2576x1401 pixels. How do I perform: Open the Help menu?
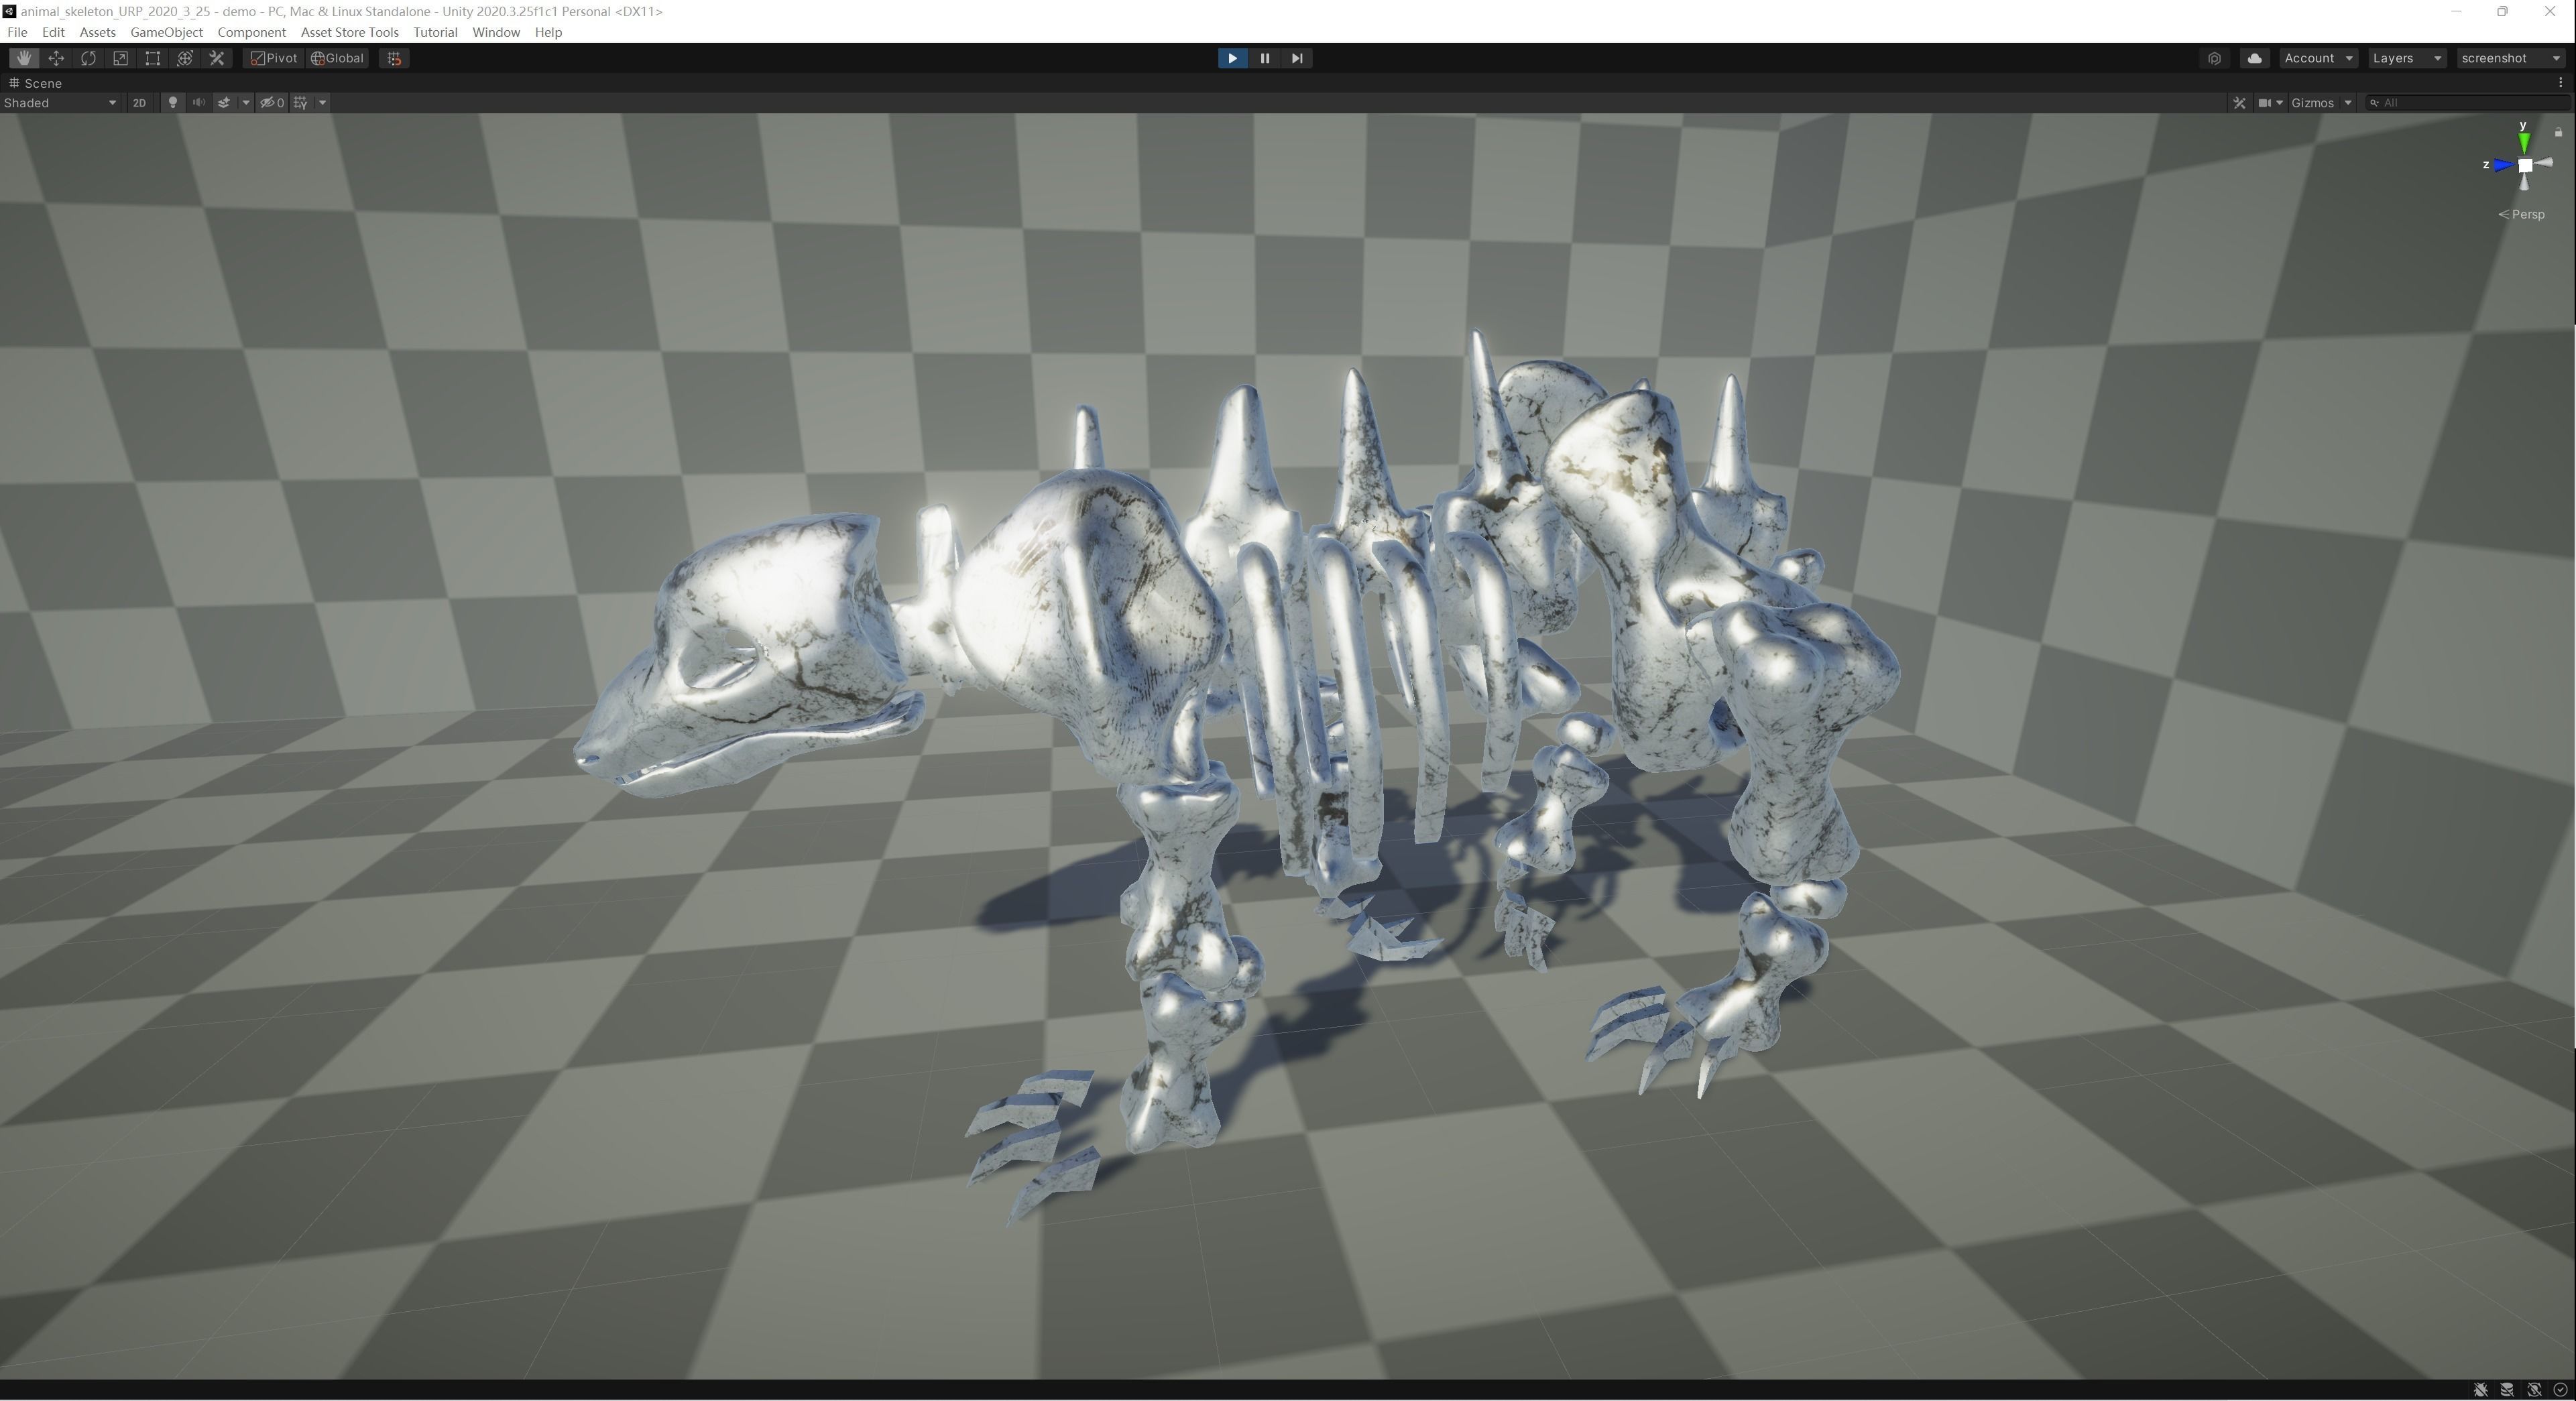pos(548,32)
